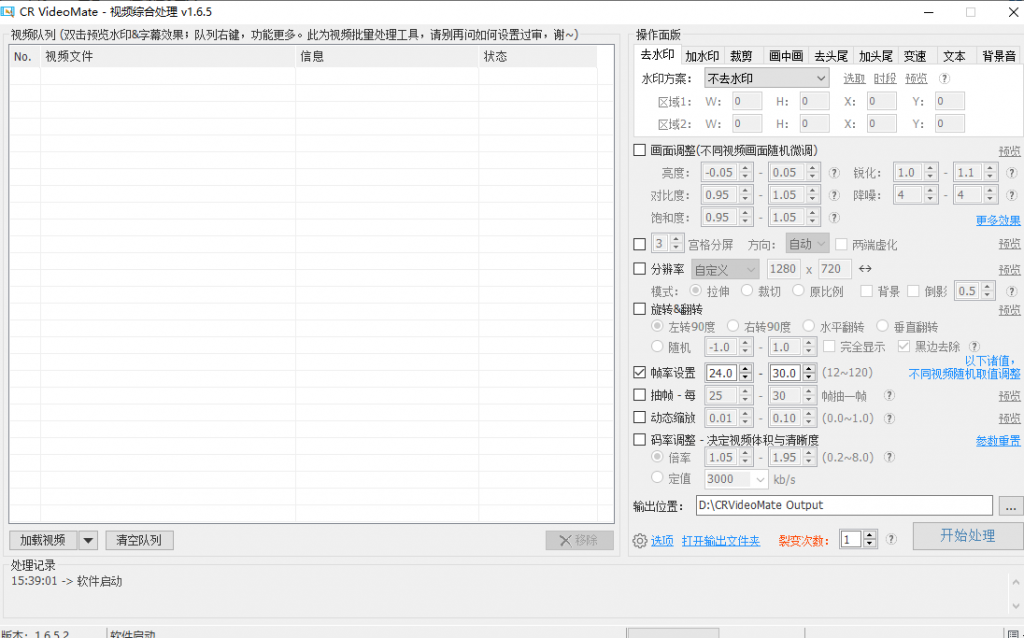This screenshot has height=638, width=1024.
Task: Click the swap arrows icon after resolution 720
Action: (866, 269)
